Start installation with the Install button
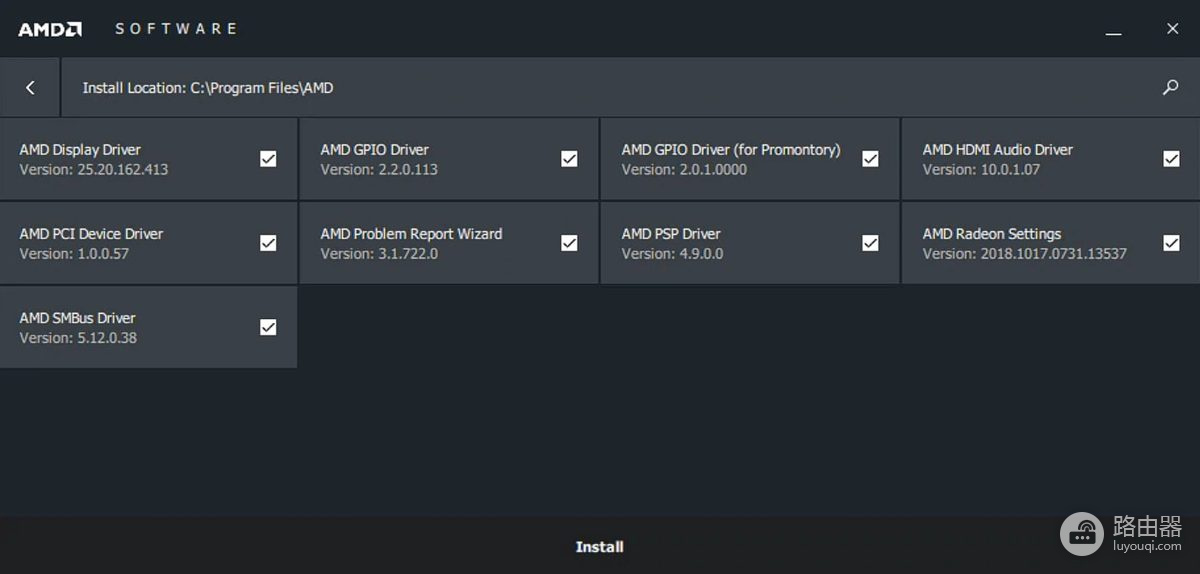Viewport: 1200px width, 574px height. point(600,546)
